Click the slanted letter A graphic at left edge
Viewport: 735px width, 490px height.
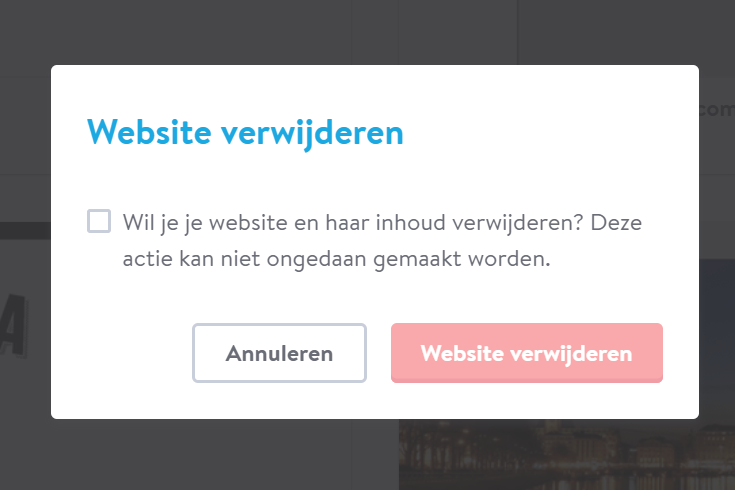[x=14, y=326]
